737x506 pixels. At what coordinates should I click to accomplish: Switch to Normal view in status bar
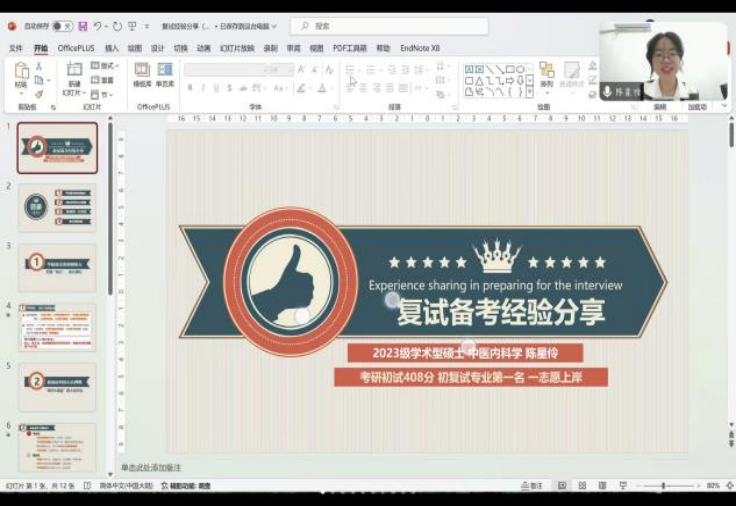(561, 485)
